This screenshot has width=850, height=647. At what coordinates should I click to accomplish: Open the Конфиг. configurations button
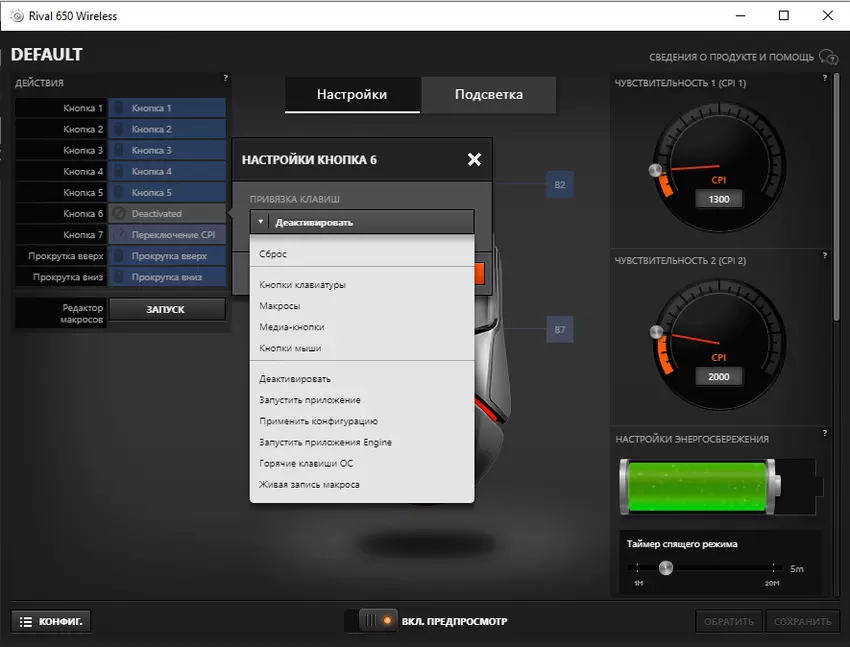pyautogui.click(x=51, y=621)
